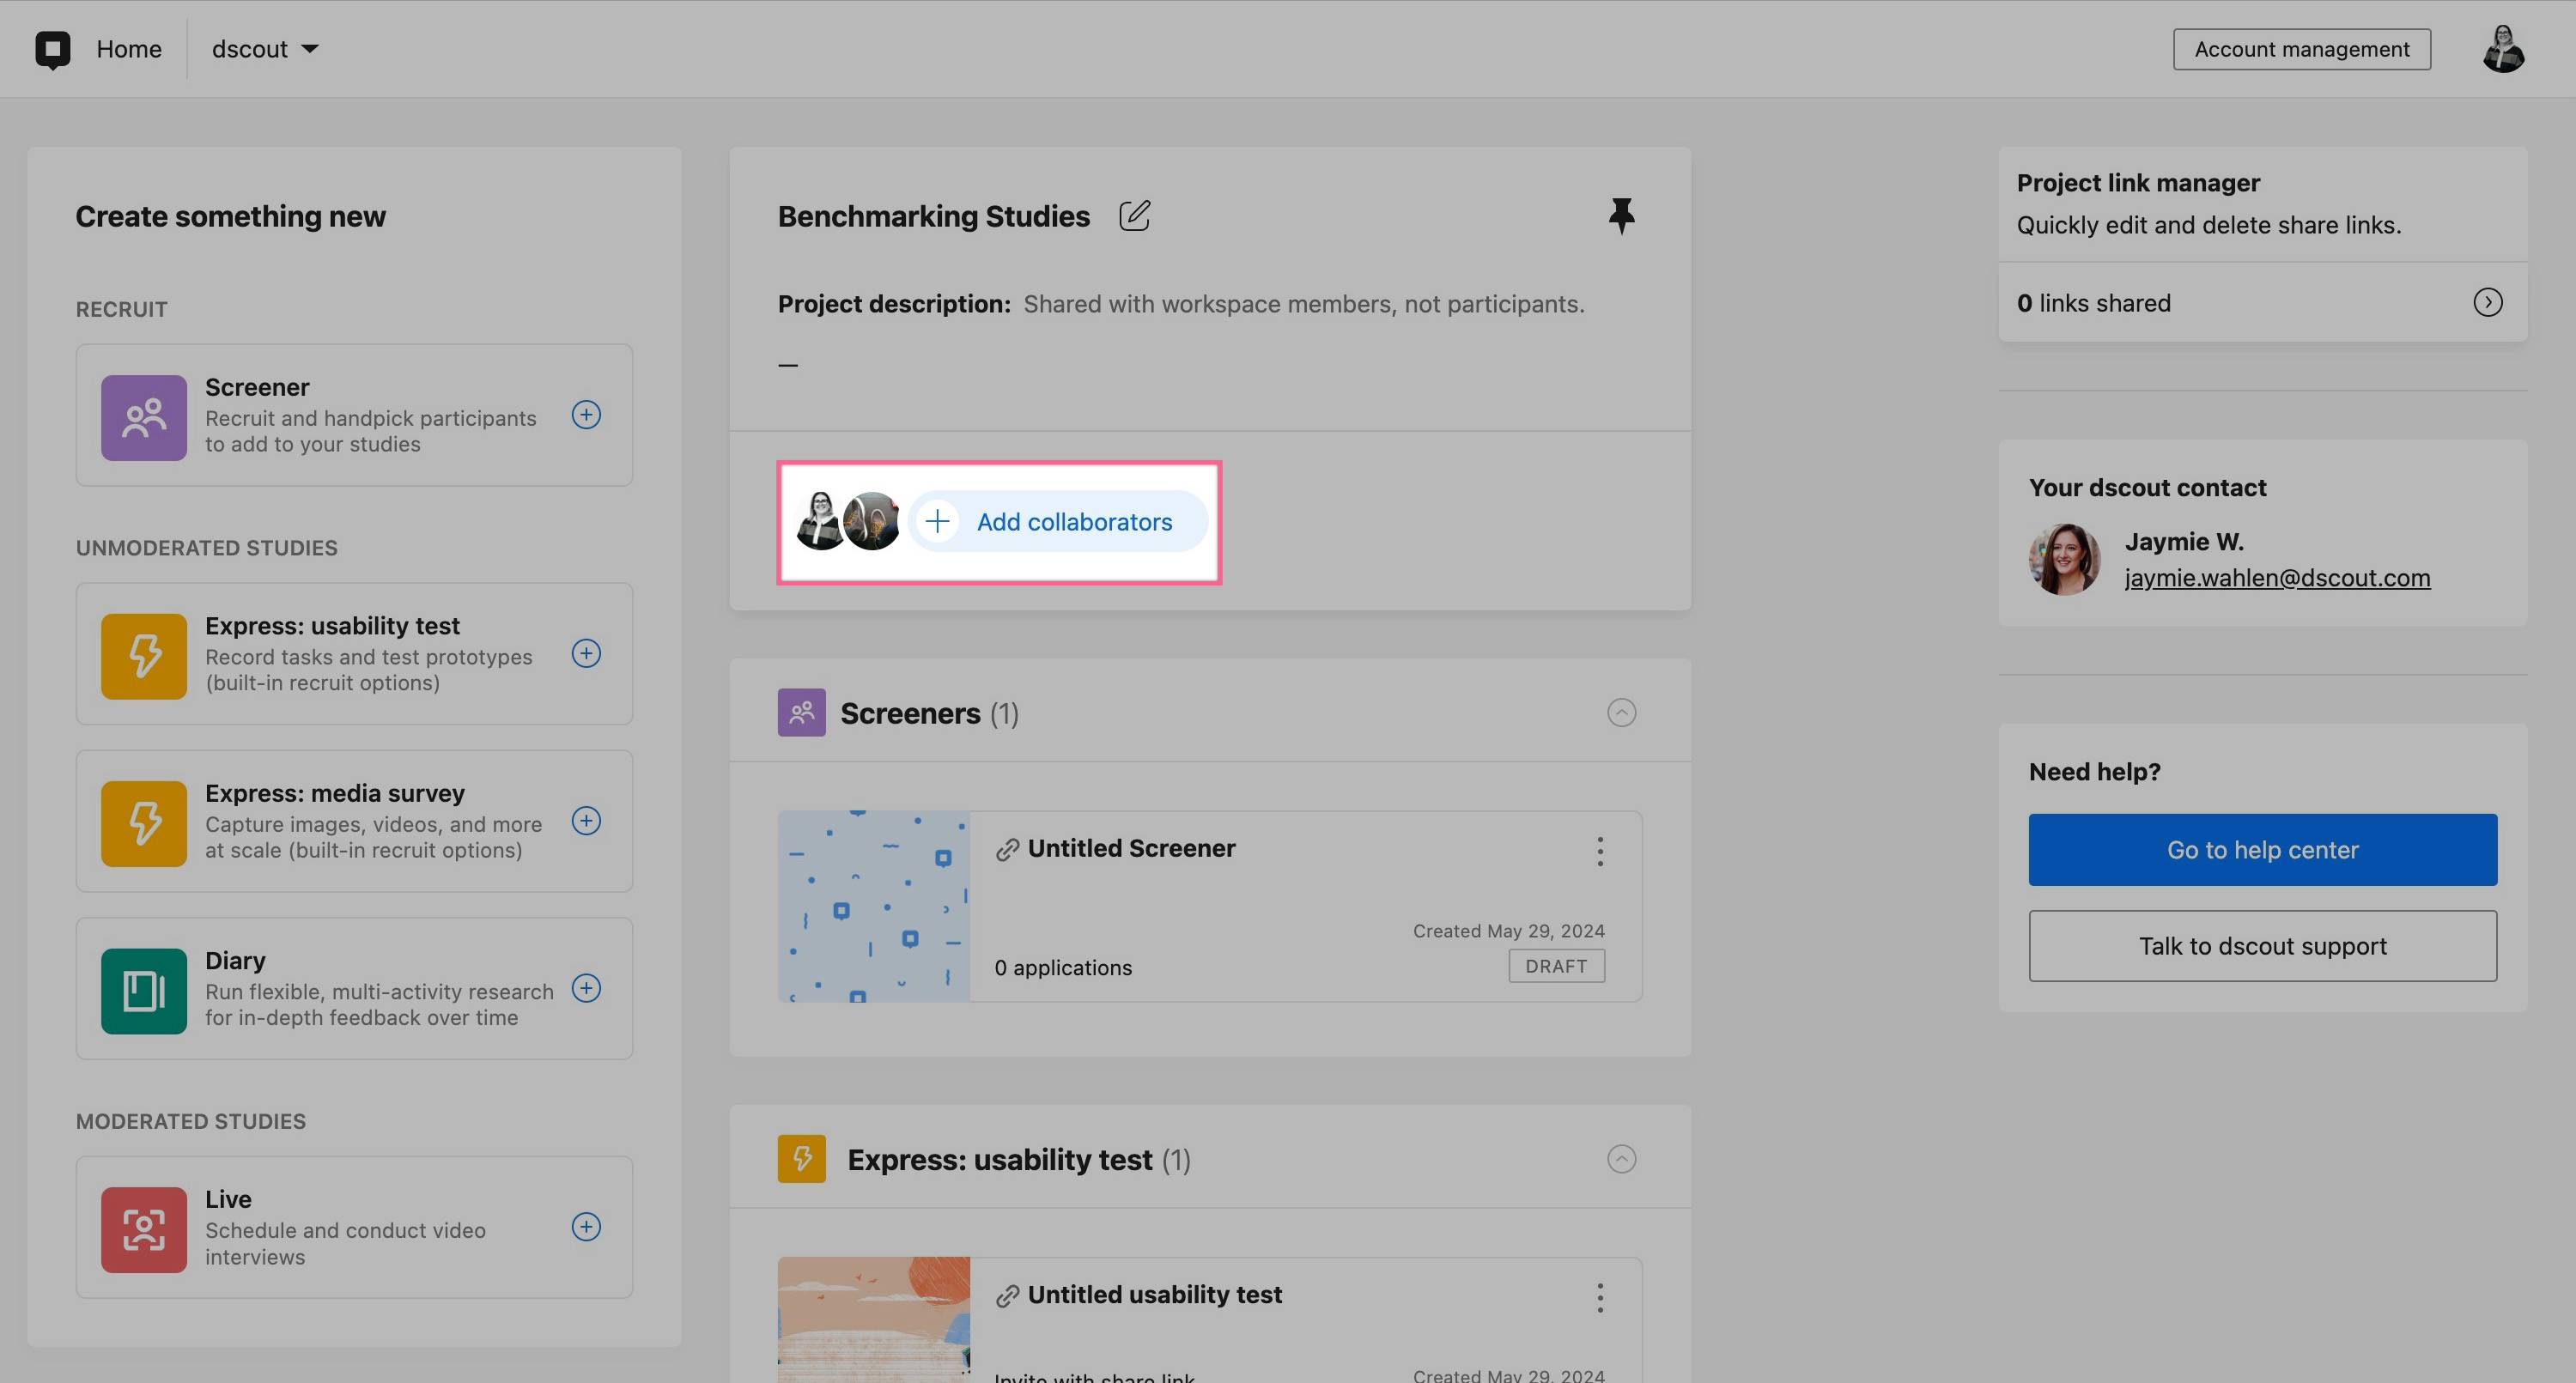Click the red Live interview icon
Viewport: 2576px width, 1383px height.
pyautogui.click(x=144, y=1230)
